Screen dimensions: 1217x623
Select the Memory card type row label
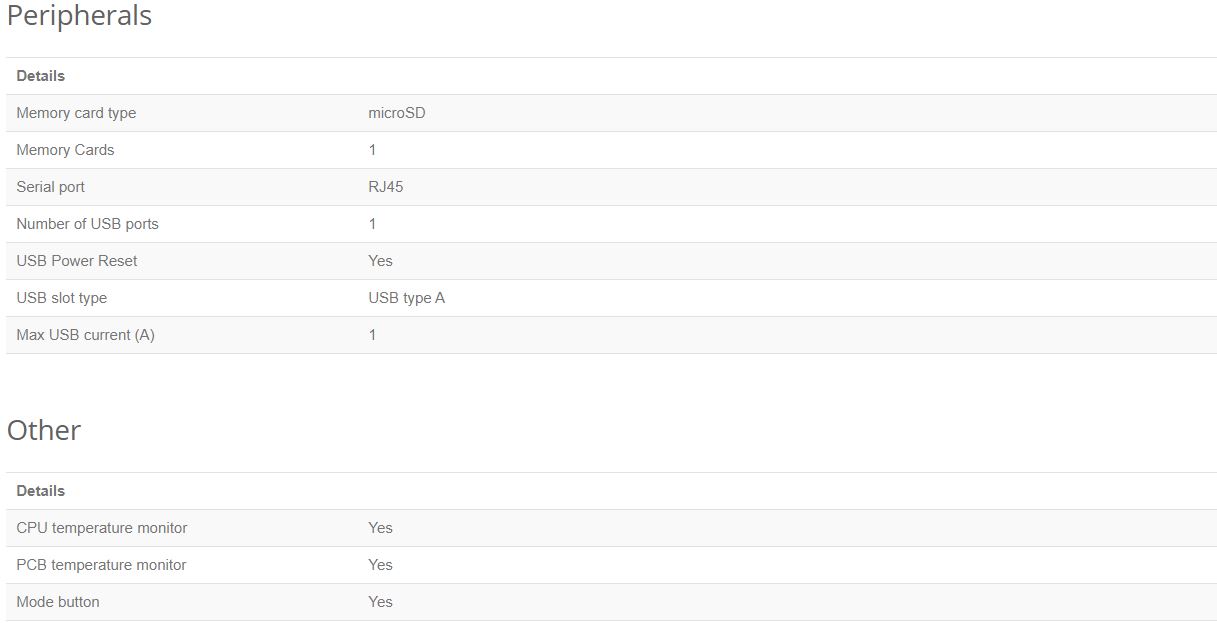tap(76, 113)
